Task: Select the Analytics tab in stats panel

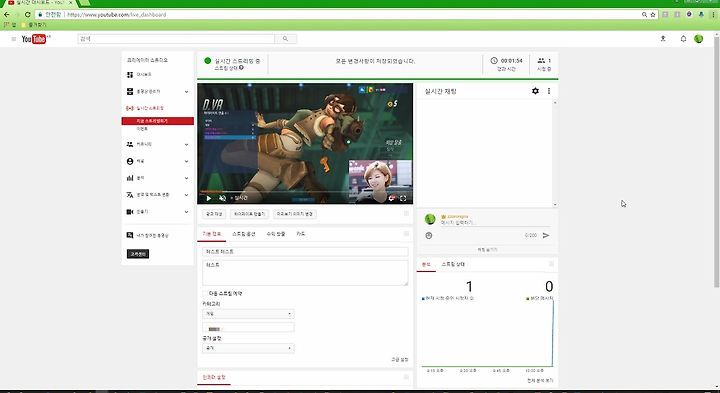Action: coord(426,264)
